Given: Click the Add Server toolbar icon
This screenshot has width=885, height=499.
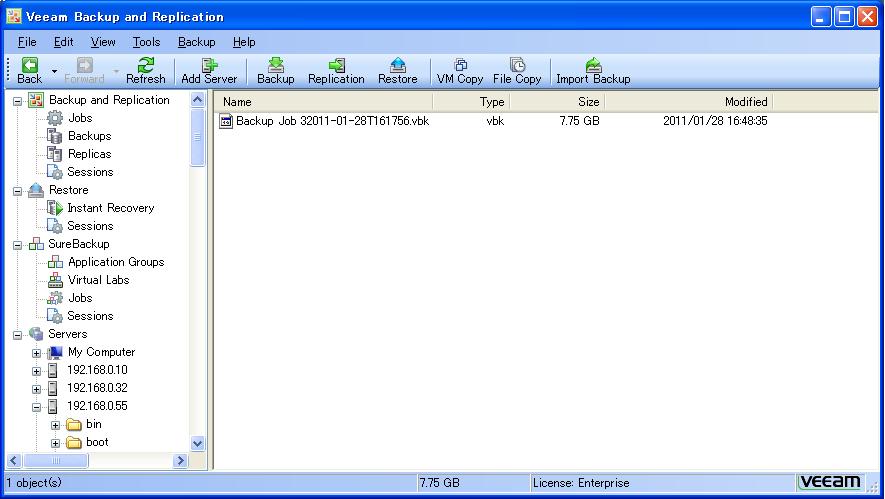Looking at the screenshot, I should point(209,71).
